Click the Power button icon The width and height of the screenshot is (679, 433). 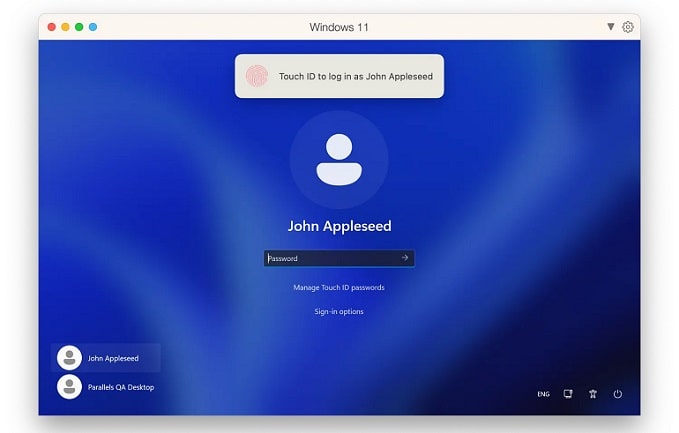click(618, 394)
